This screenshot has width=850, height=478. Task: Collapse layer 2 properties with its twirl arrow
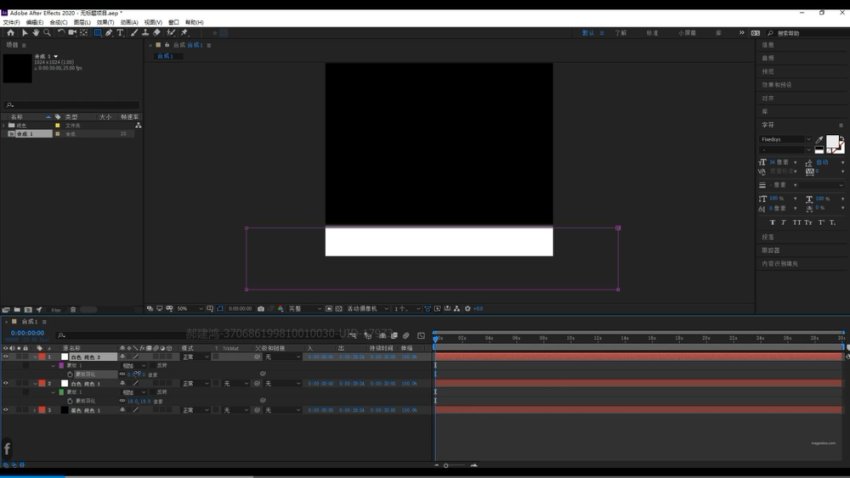point(35,383)
